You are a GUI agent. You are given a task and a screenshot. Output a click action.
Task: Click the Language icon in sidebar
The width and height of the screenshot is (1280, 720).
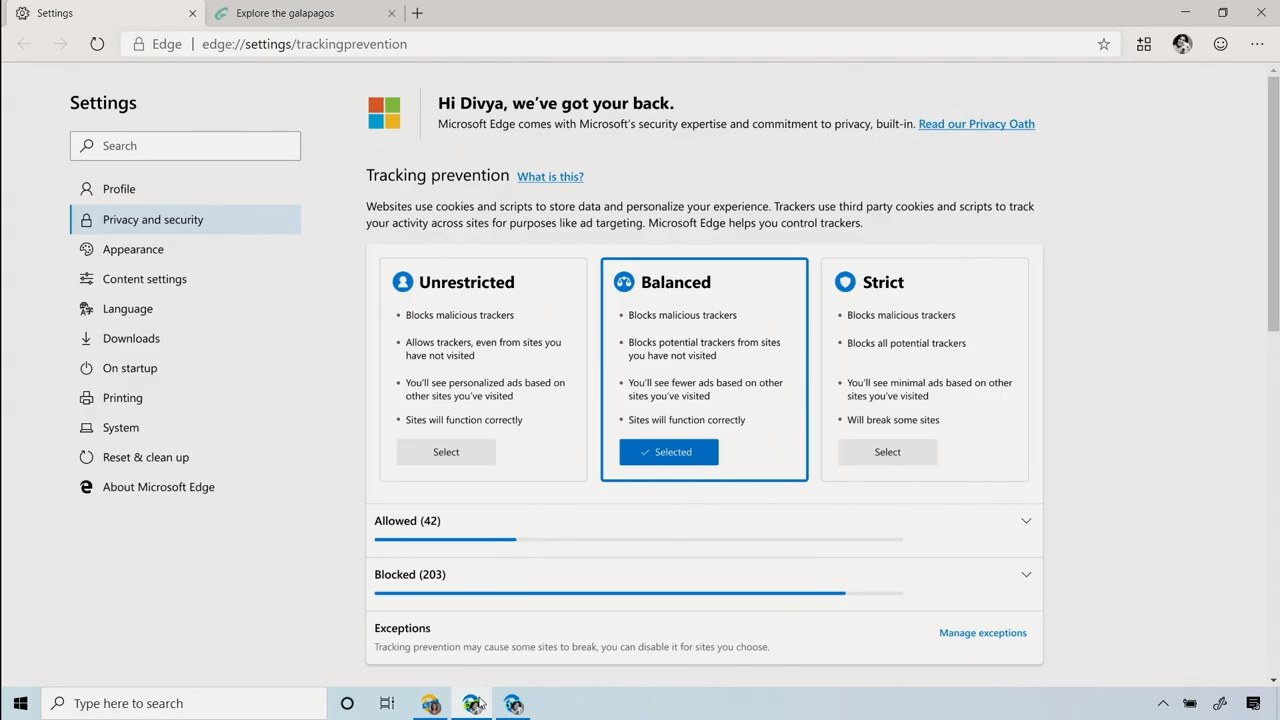tap(86, 309)
